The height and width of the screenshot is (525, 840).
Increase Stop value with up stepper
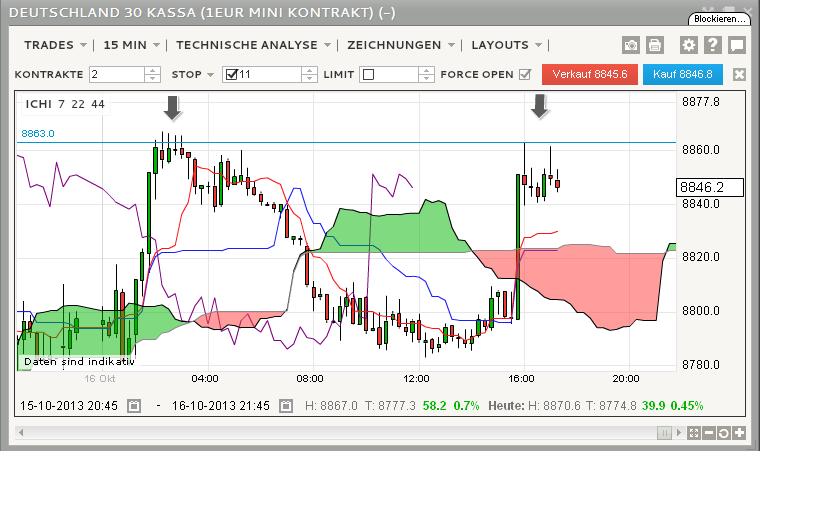point(309,71)
